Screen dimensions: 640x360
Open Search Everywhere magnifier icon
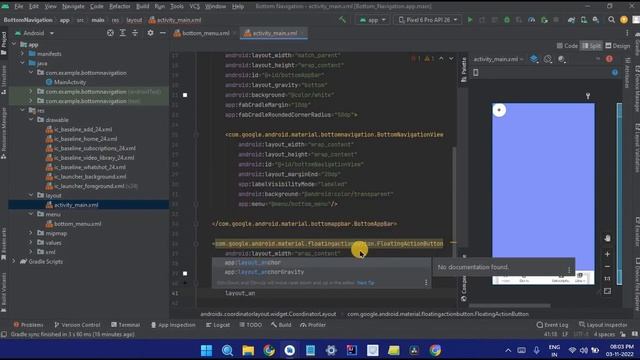pyautogui.click(x=611, y=20)
